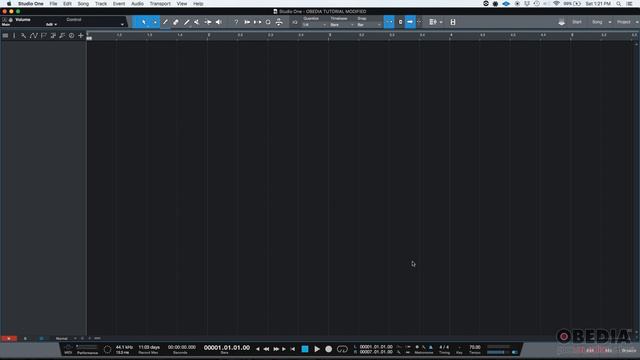Click the record button in transport

click(x=329, y=349)
